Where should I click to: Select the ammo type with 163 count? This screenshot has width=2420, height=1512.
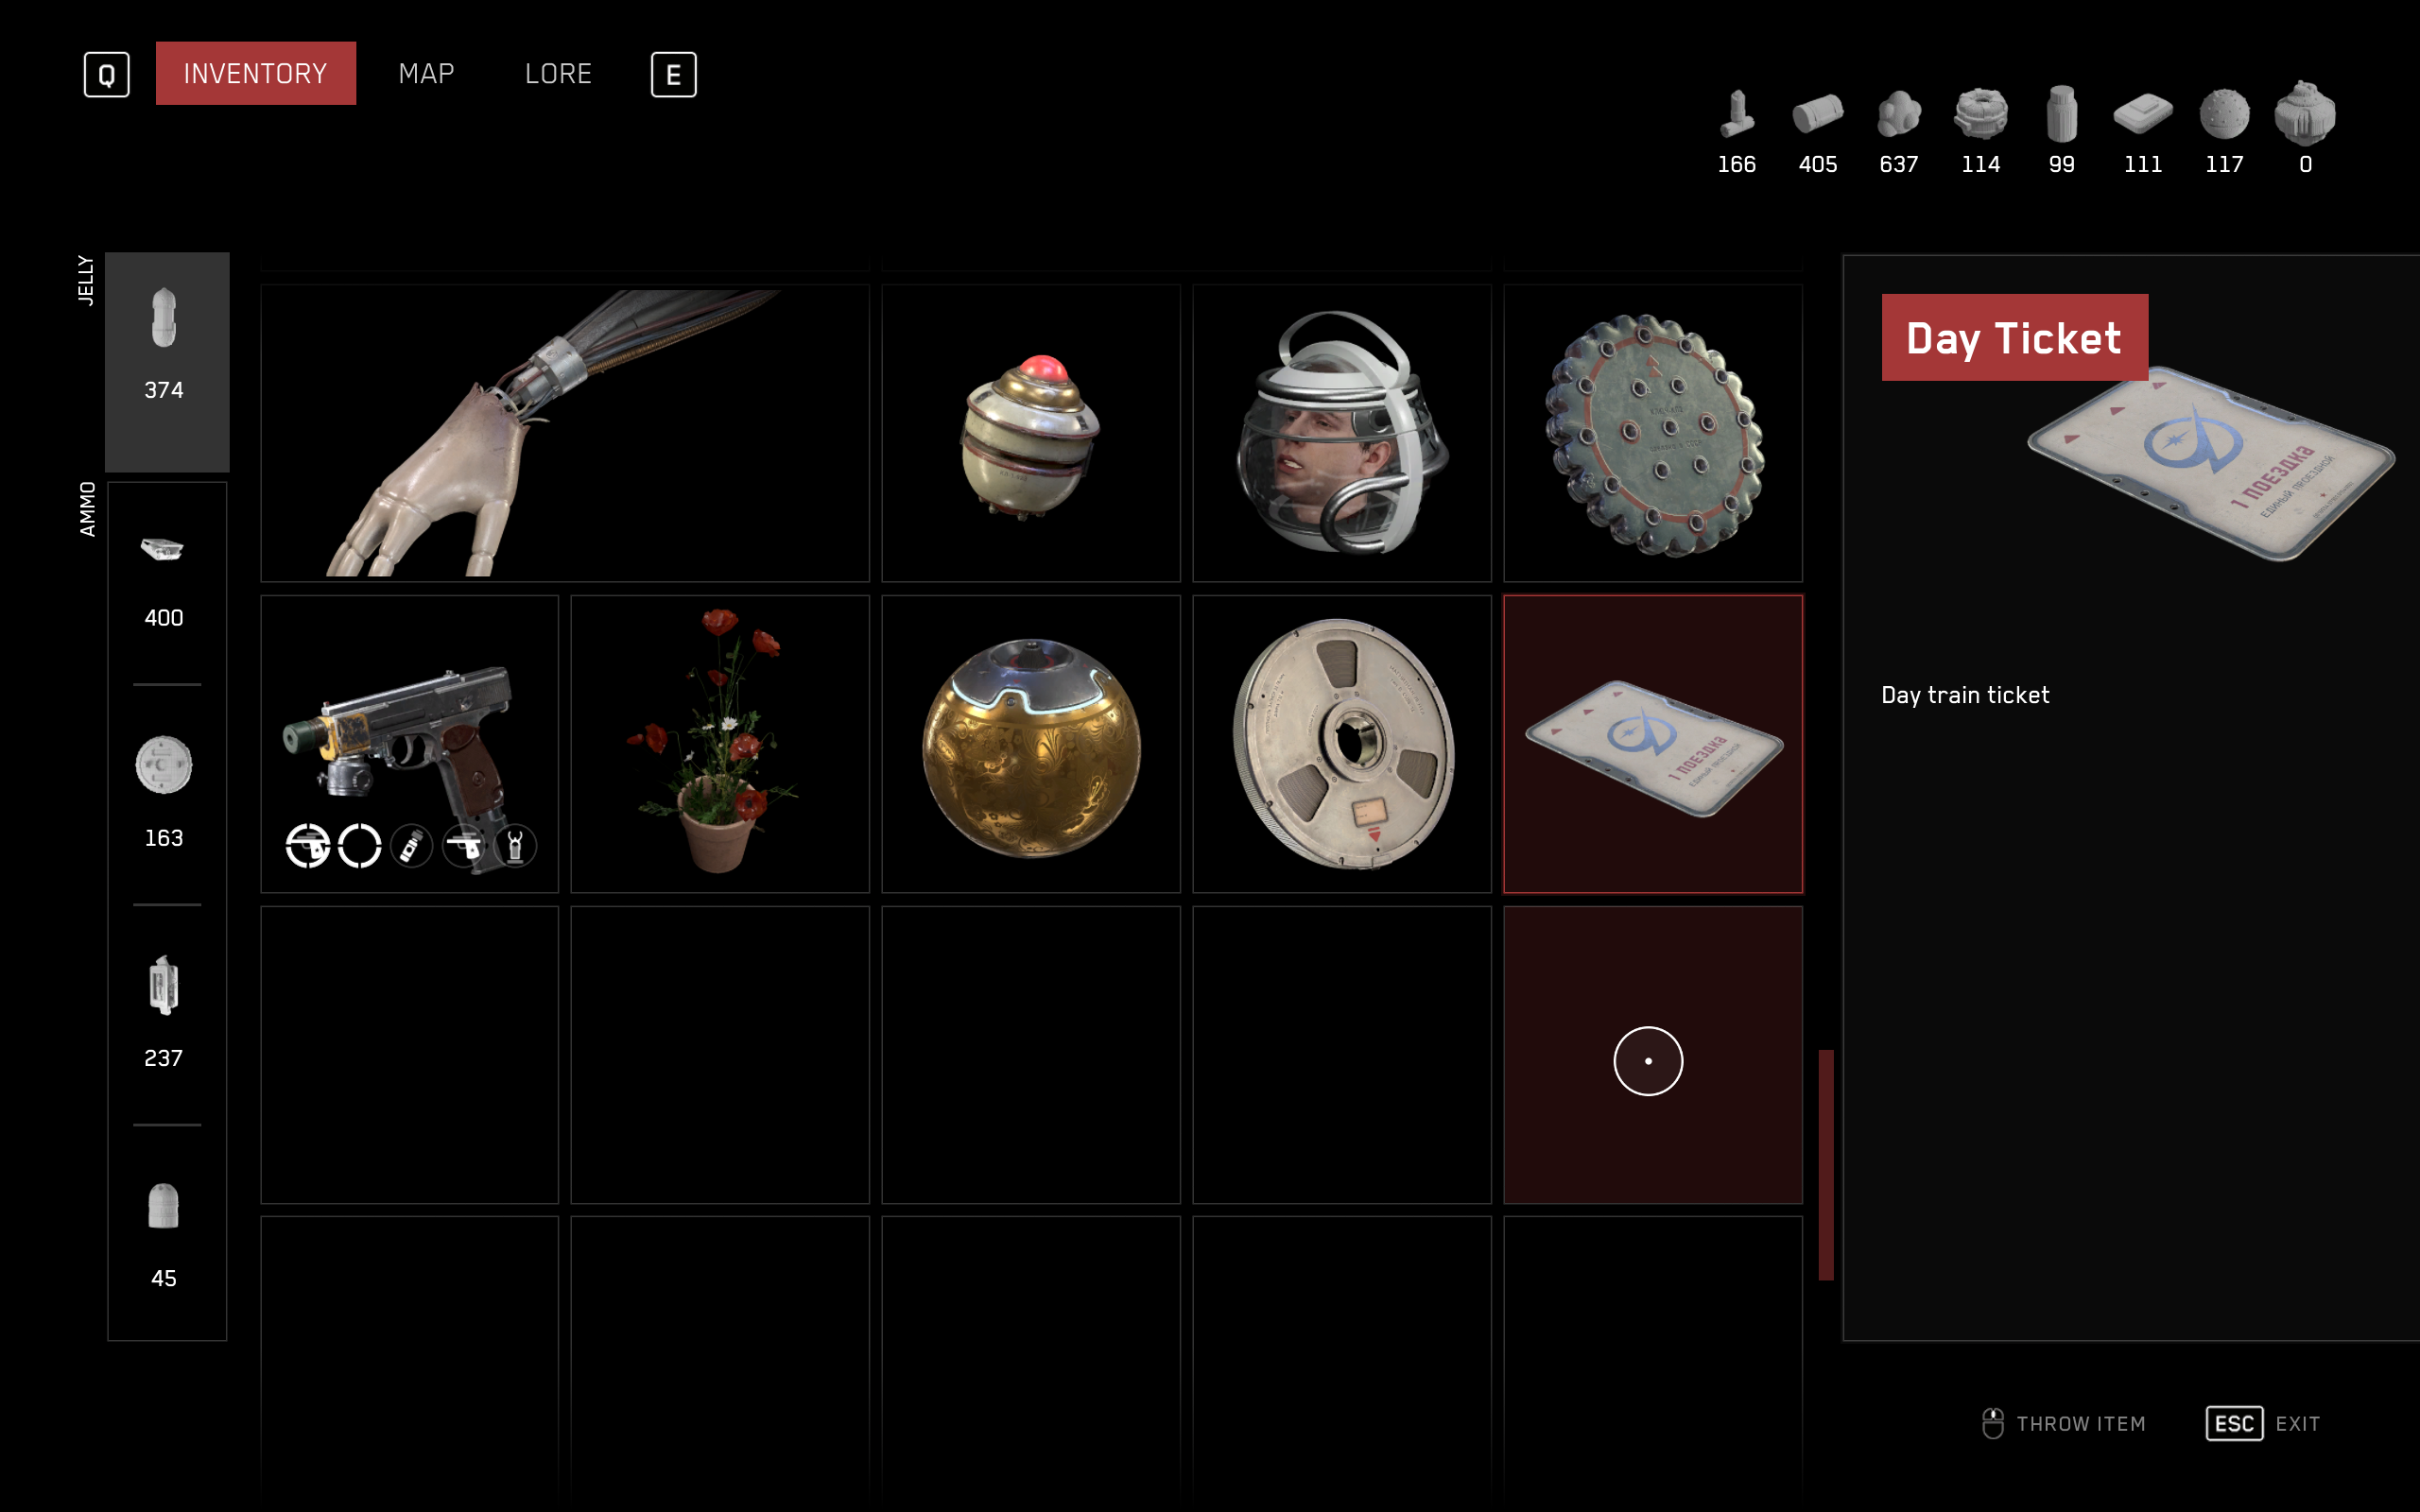click(x=164, y=793)
